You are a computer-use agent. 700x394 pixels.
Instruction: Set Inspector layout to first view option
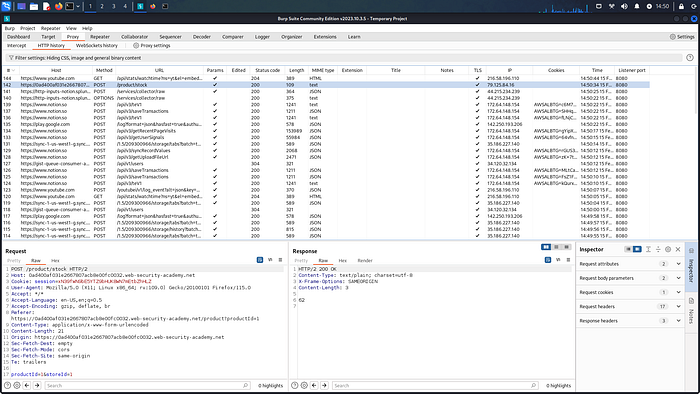point(628,249)
